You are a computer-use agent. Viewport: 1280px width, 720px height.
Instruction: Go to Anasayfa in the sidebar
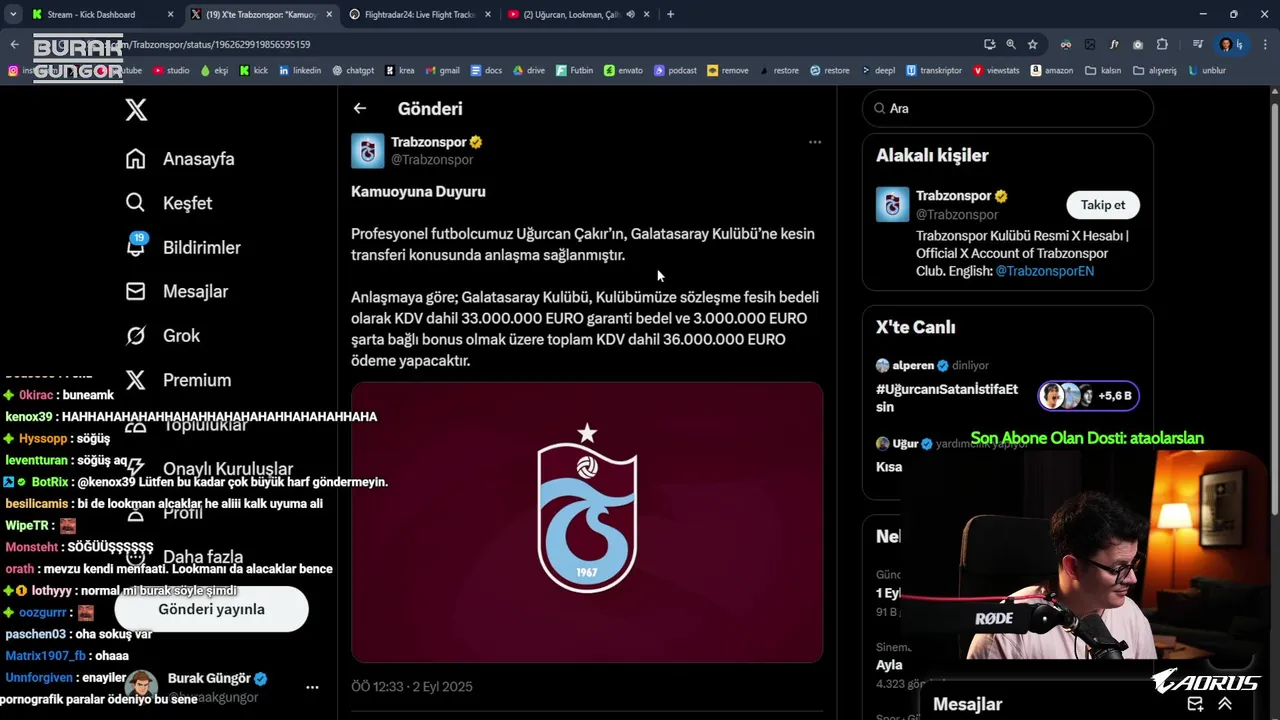[179, 159]
